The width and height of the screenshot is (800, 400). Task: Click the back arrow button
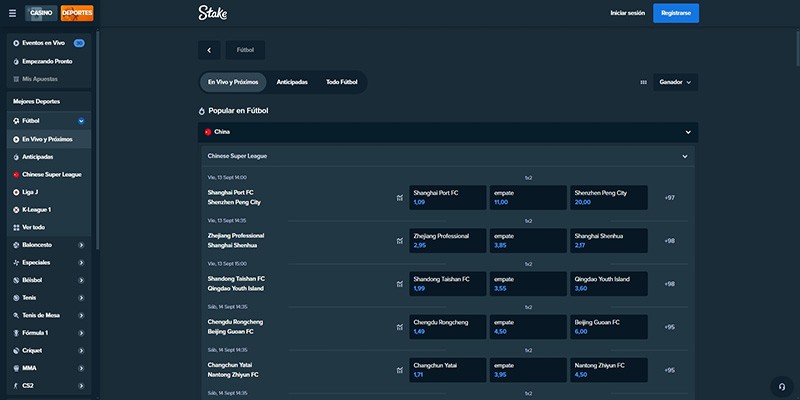click(x=209, y=50)
